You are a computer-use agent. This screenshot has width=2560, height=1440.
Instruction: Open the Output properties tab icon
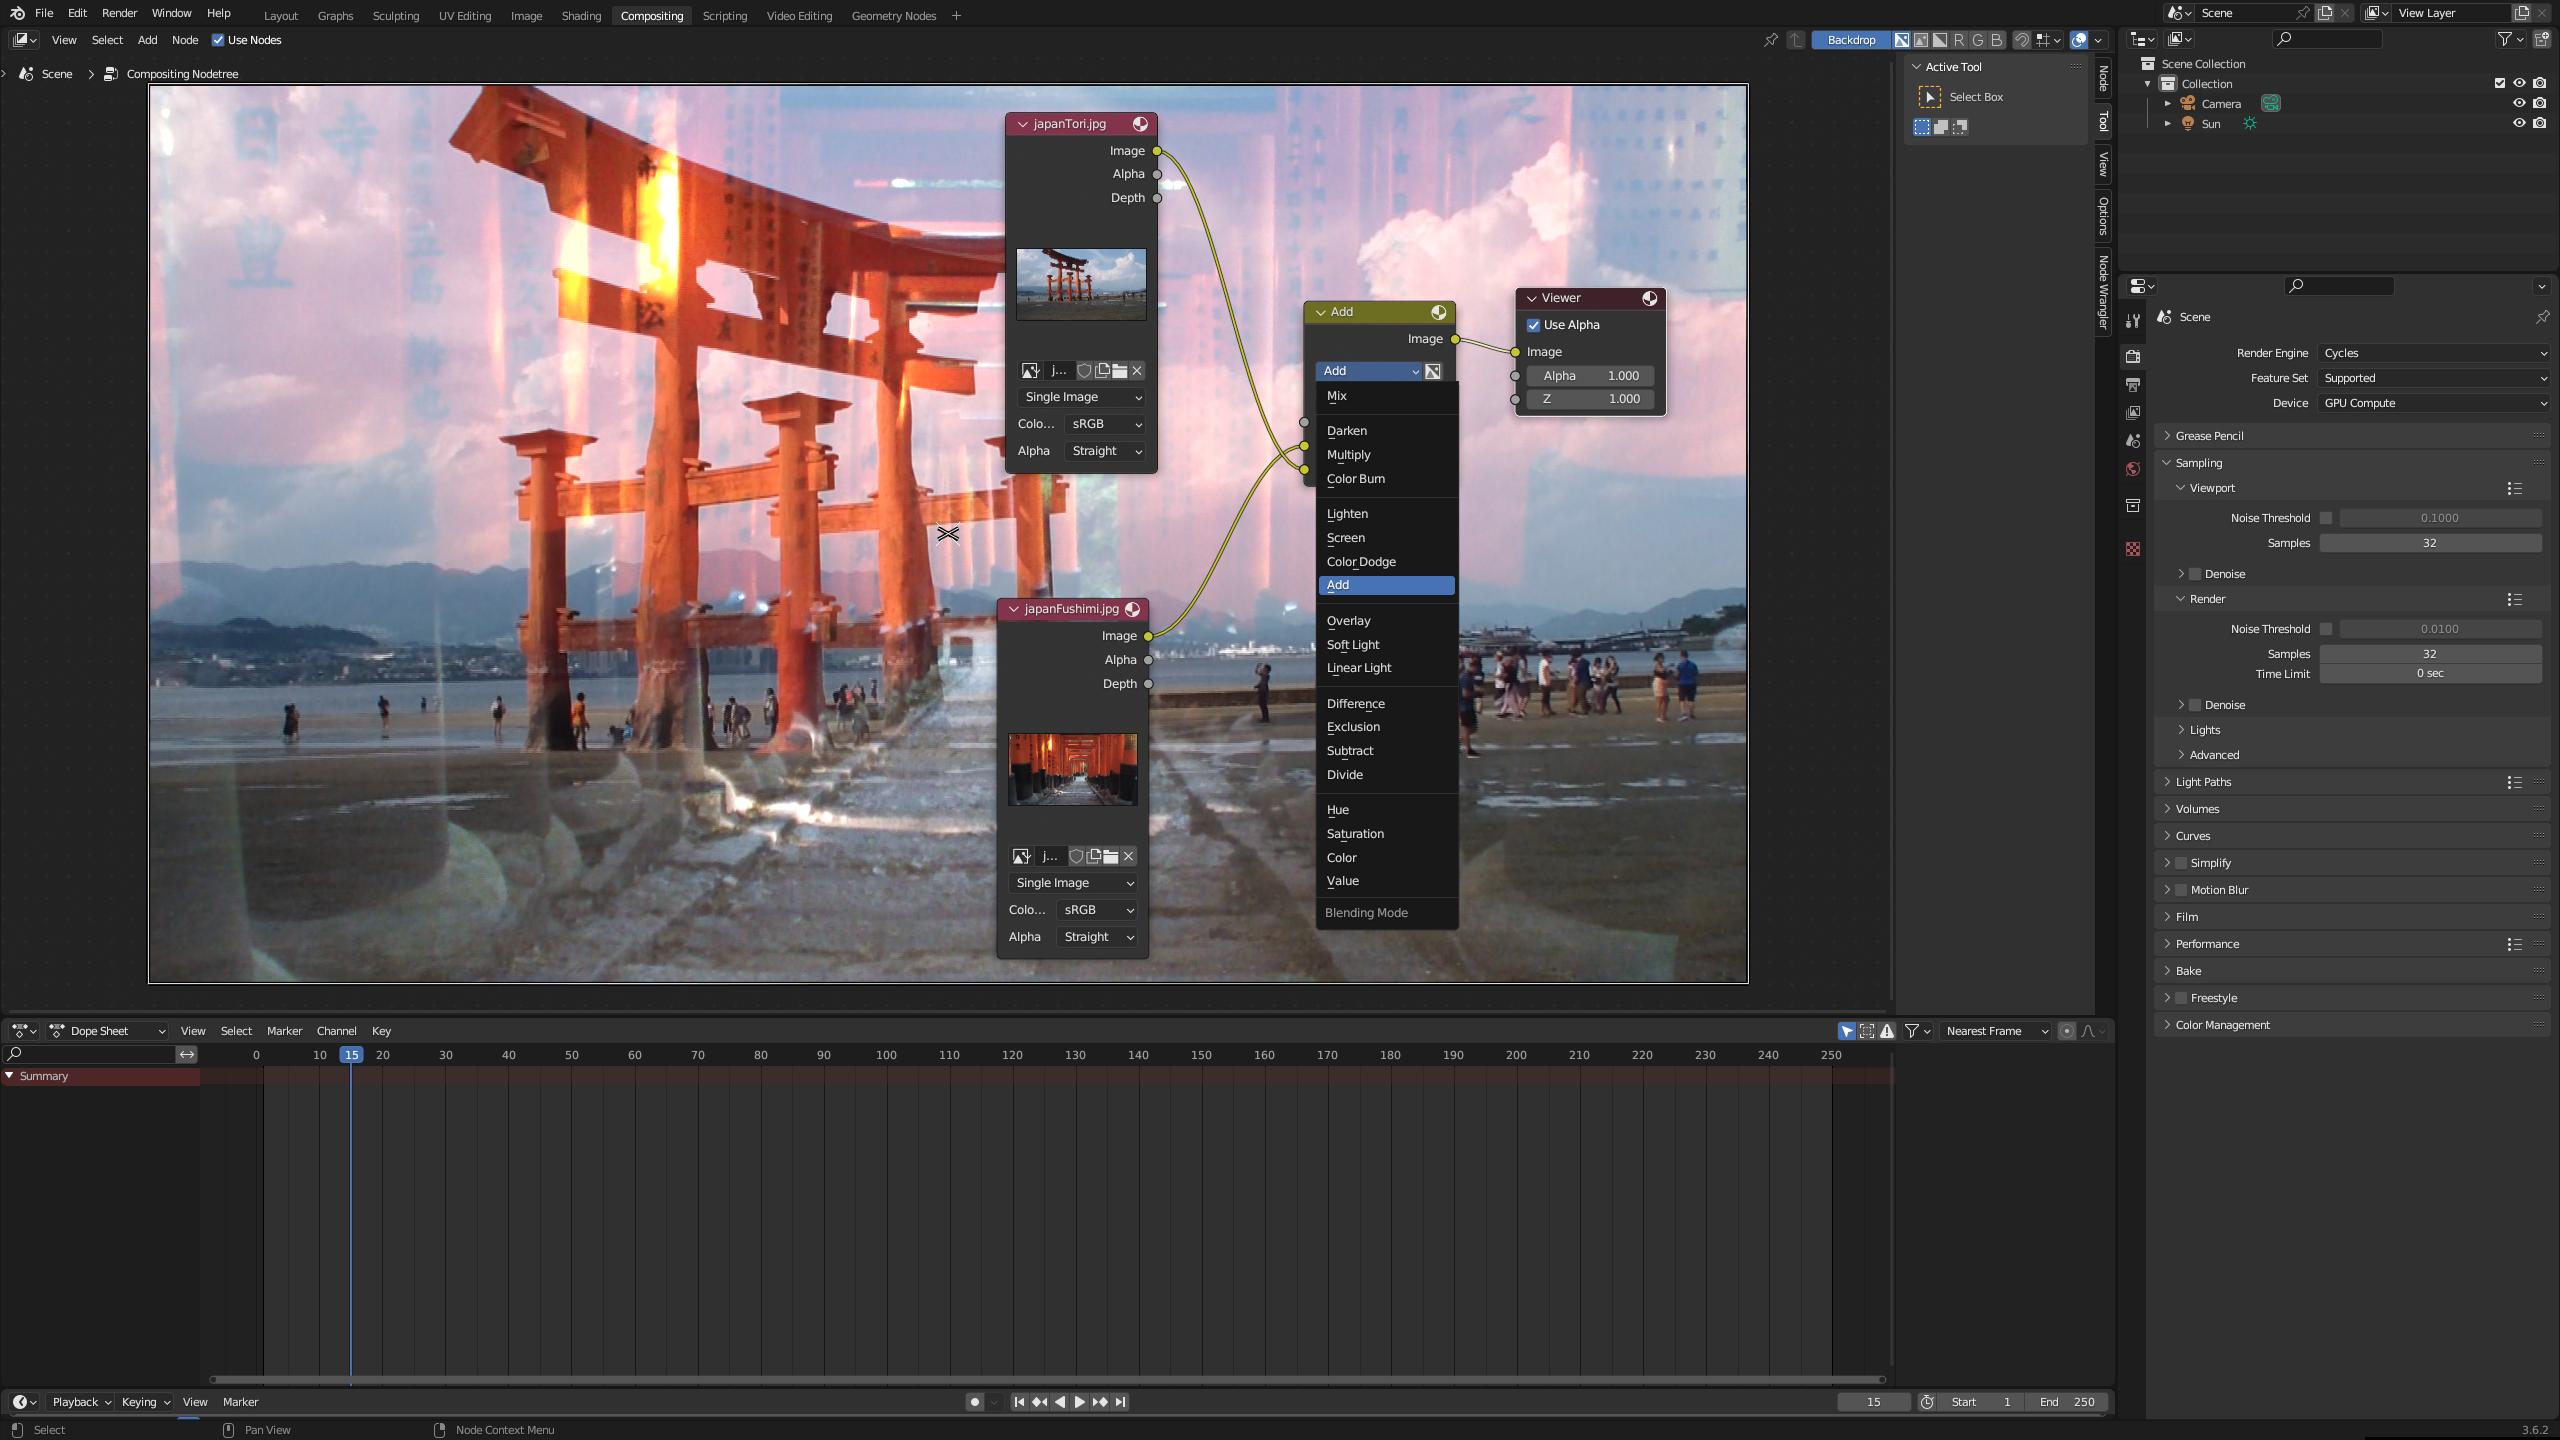(x=2132, y=385)
